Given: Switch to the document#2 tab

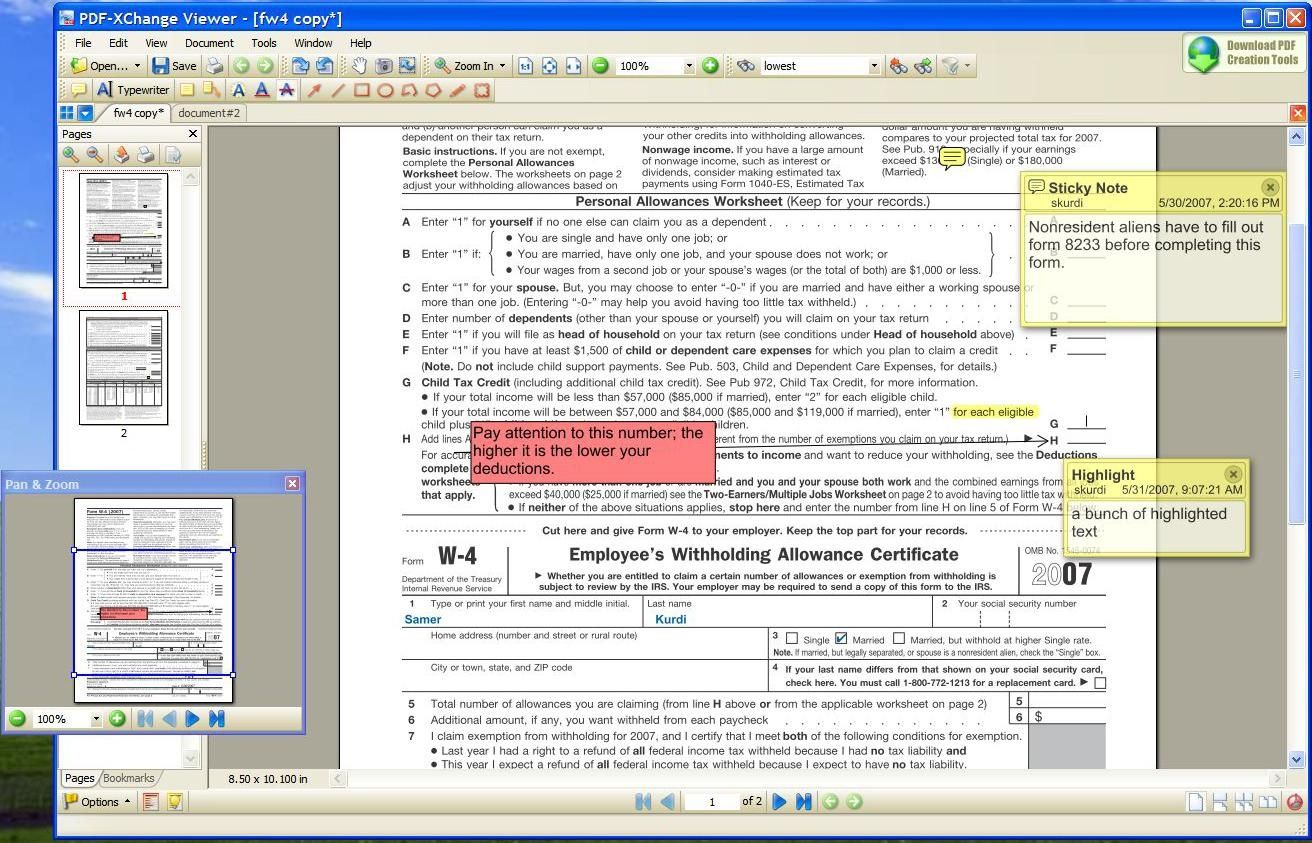Looking at the screenshot, I should tap(209, 113).
